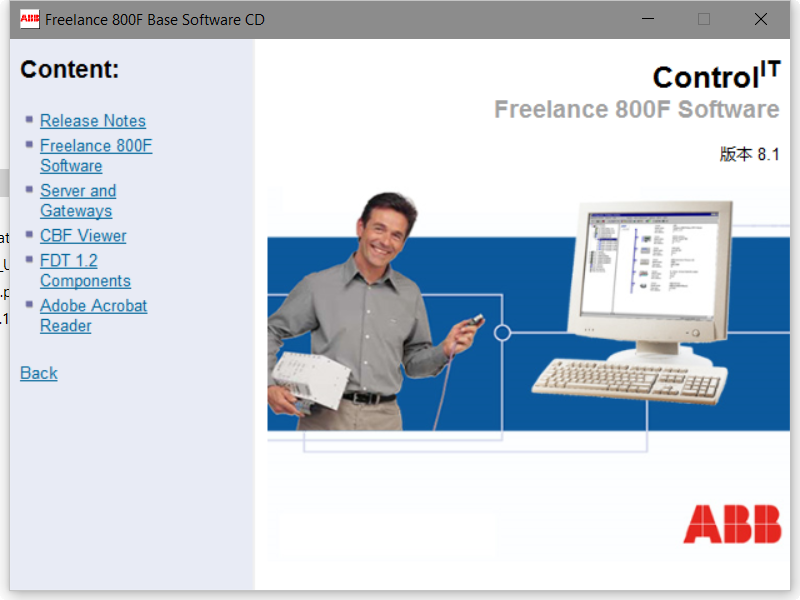Open the FDT 1.2 Components link
The width and height of the screenshot is (800, 600).
(x=85, y=270)
